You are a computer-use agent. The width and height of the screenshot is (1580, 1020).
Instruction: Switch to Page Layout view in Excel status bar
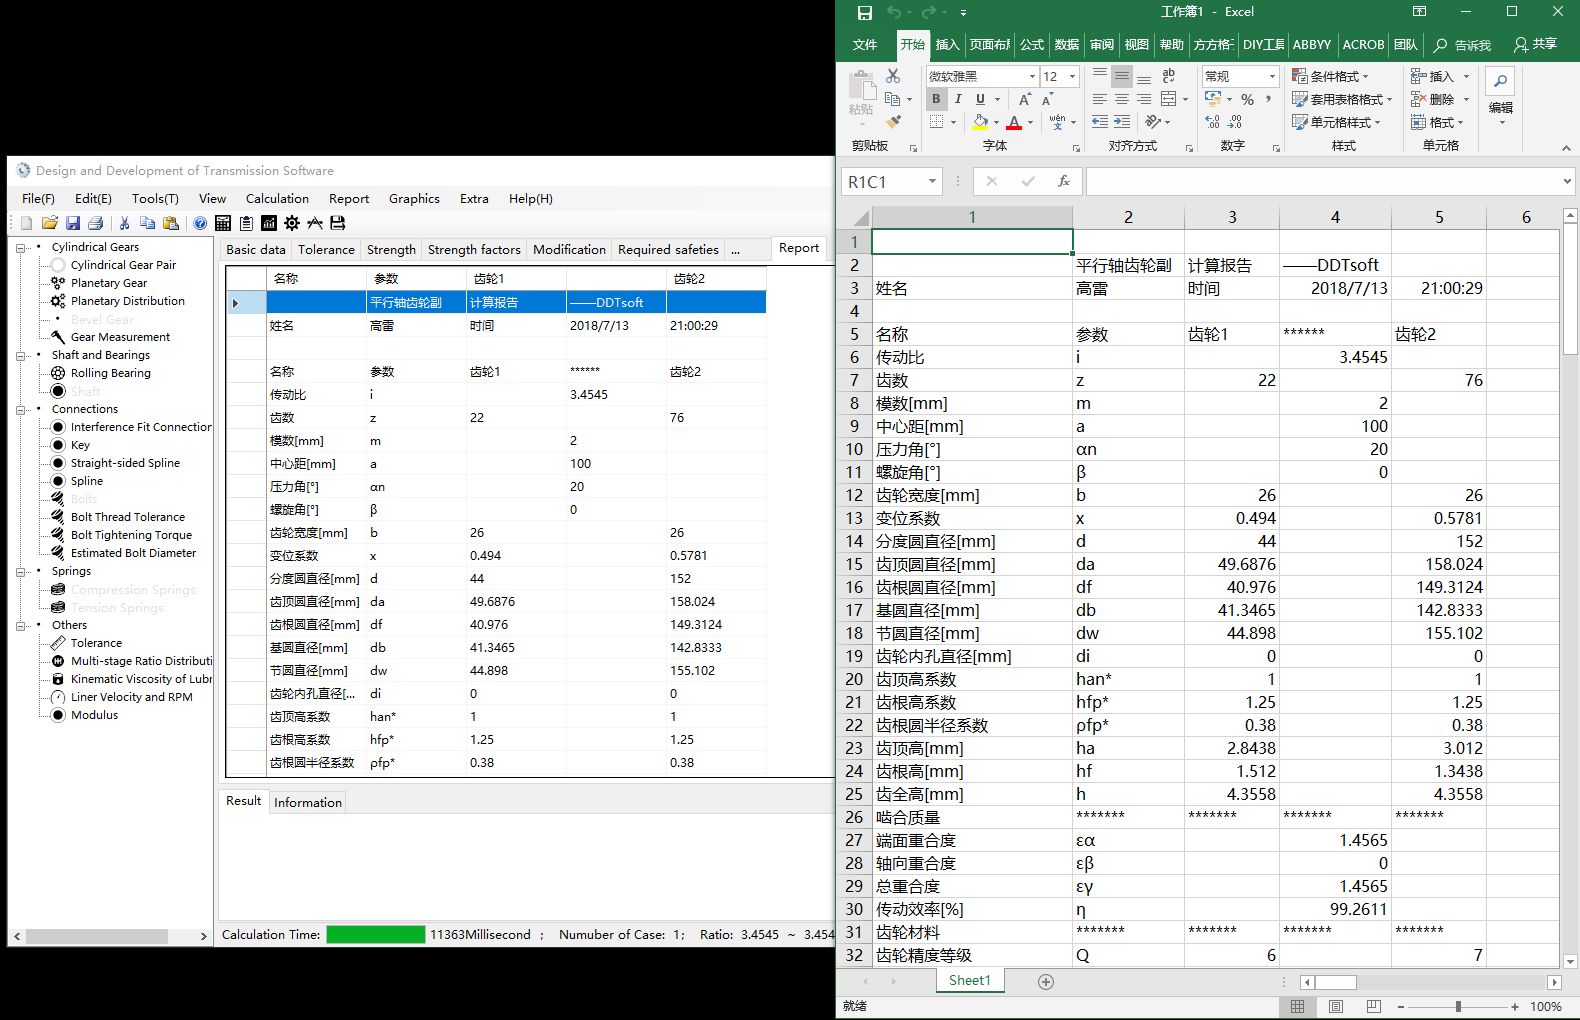coord(1336,1007)
